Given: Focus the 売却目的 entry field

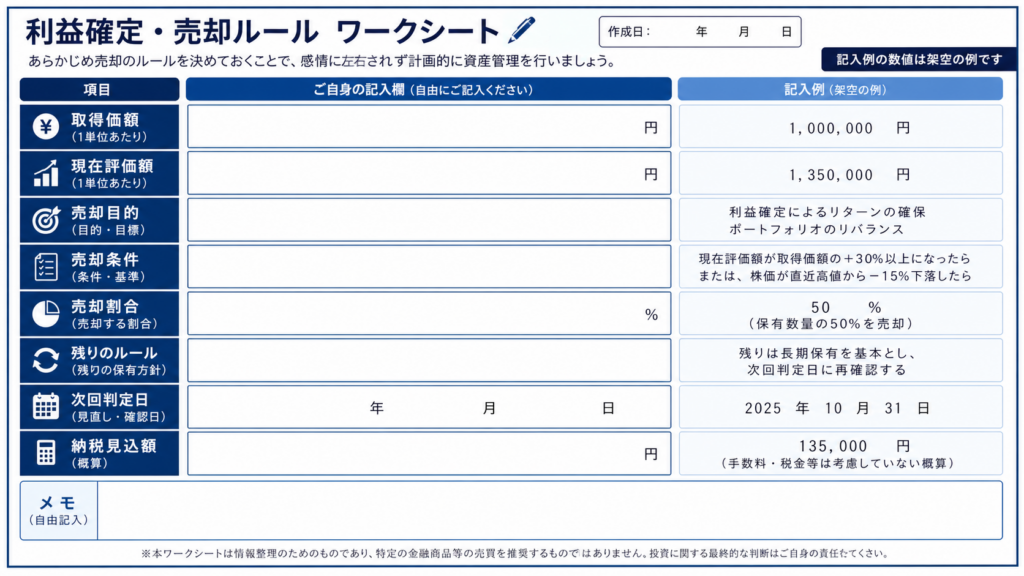Looking at the screenshot, I should [x=429, y=221].
